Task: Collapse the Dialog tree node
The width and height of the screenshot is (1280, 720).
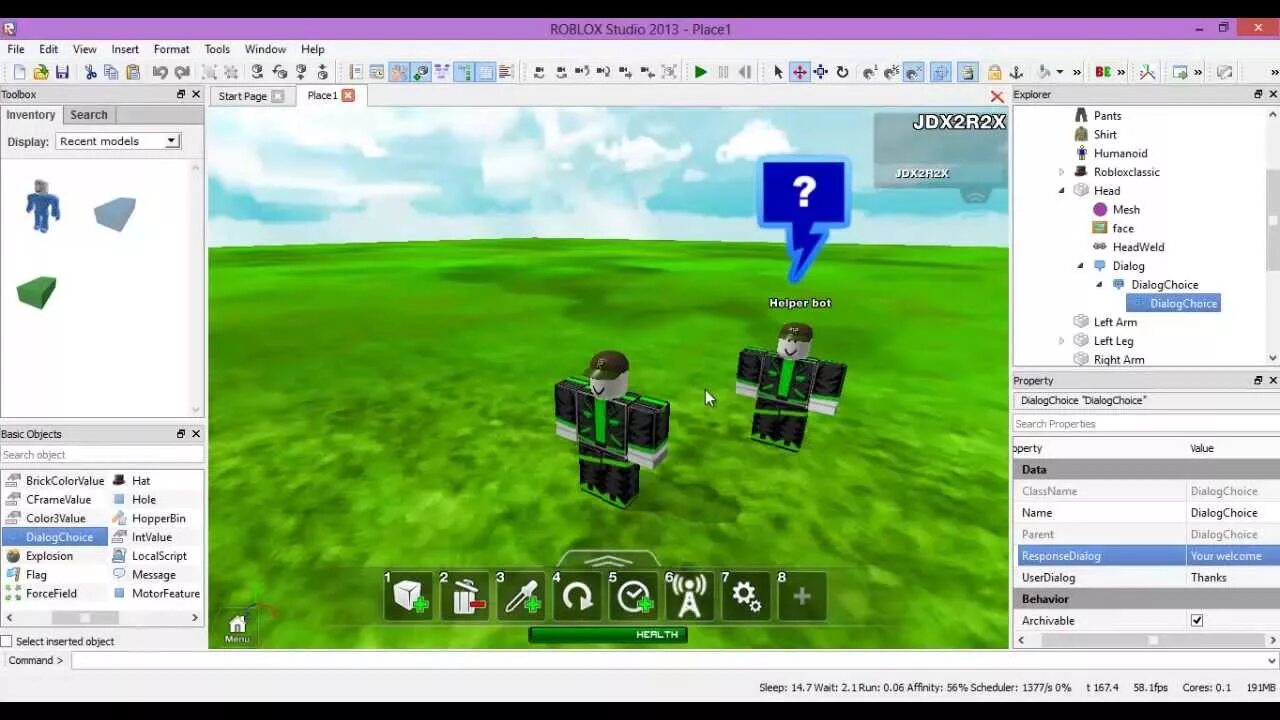Action: pos(1080,266)
